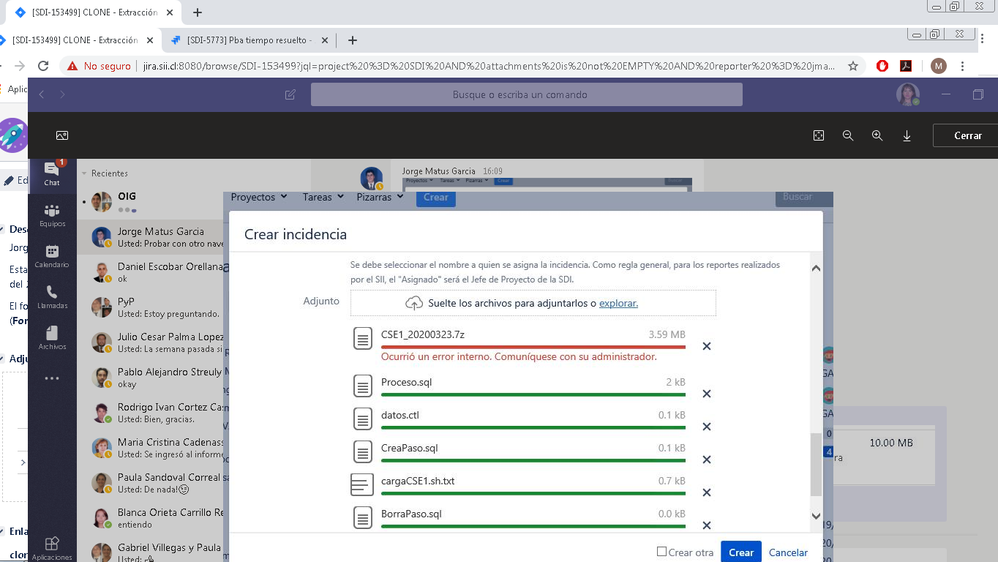The width and height of the screenshot is (998, 562).
Task: Click the browser address bar URL
Action: pos(488,66)
